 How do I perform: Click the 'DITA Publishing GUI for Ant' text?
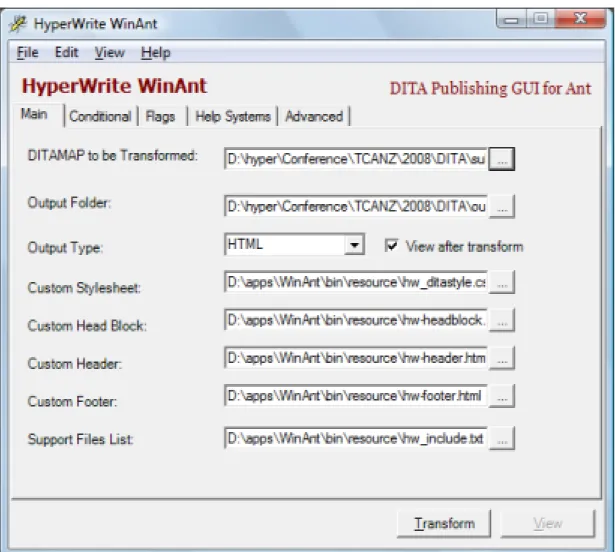click(x=490, y=88)
